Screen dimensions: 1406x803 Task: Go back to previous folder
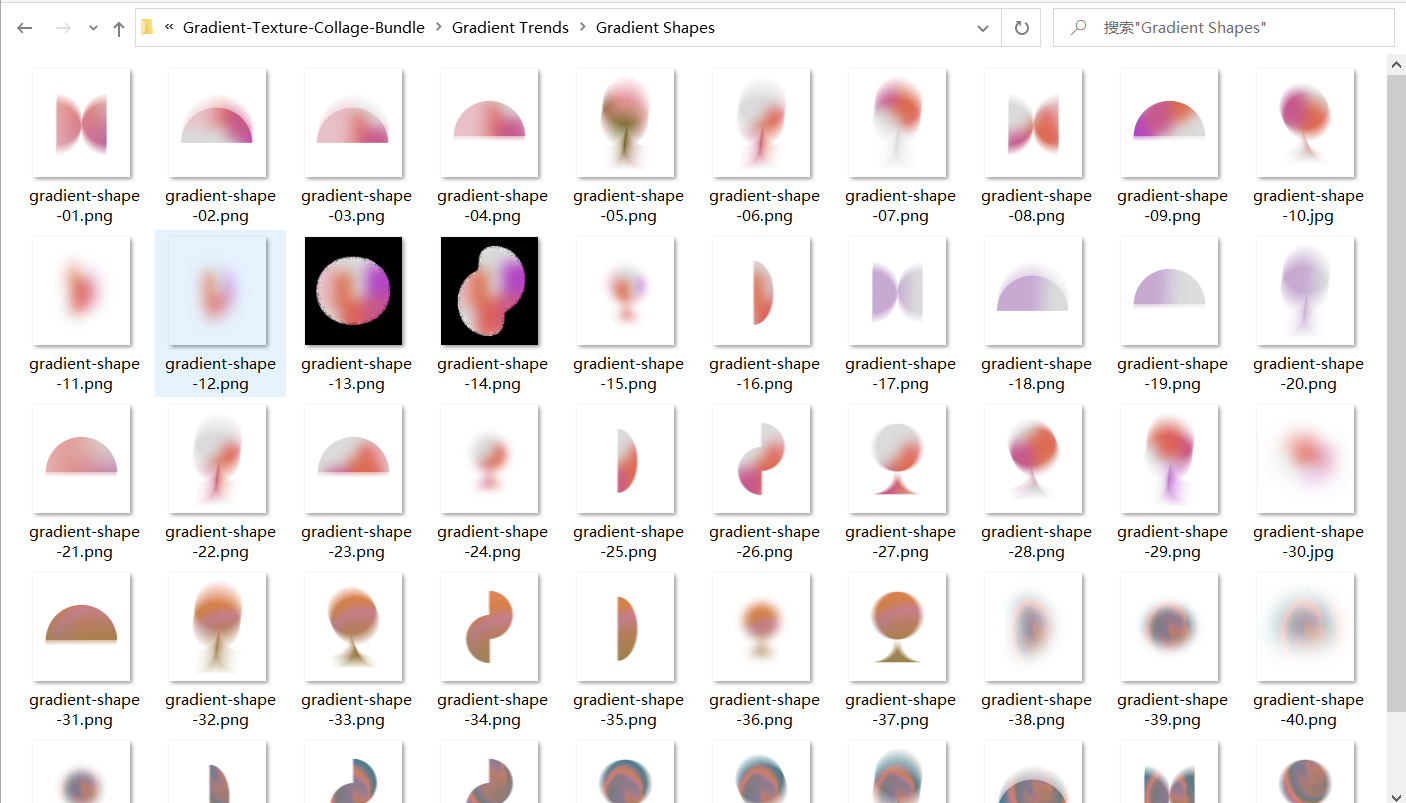[x=25, y=28]
